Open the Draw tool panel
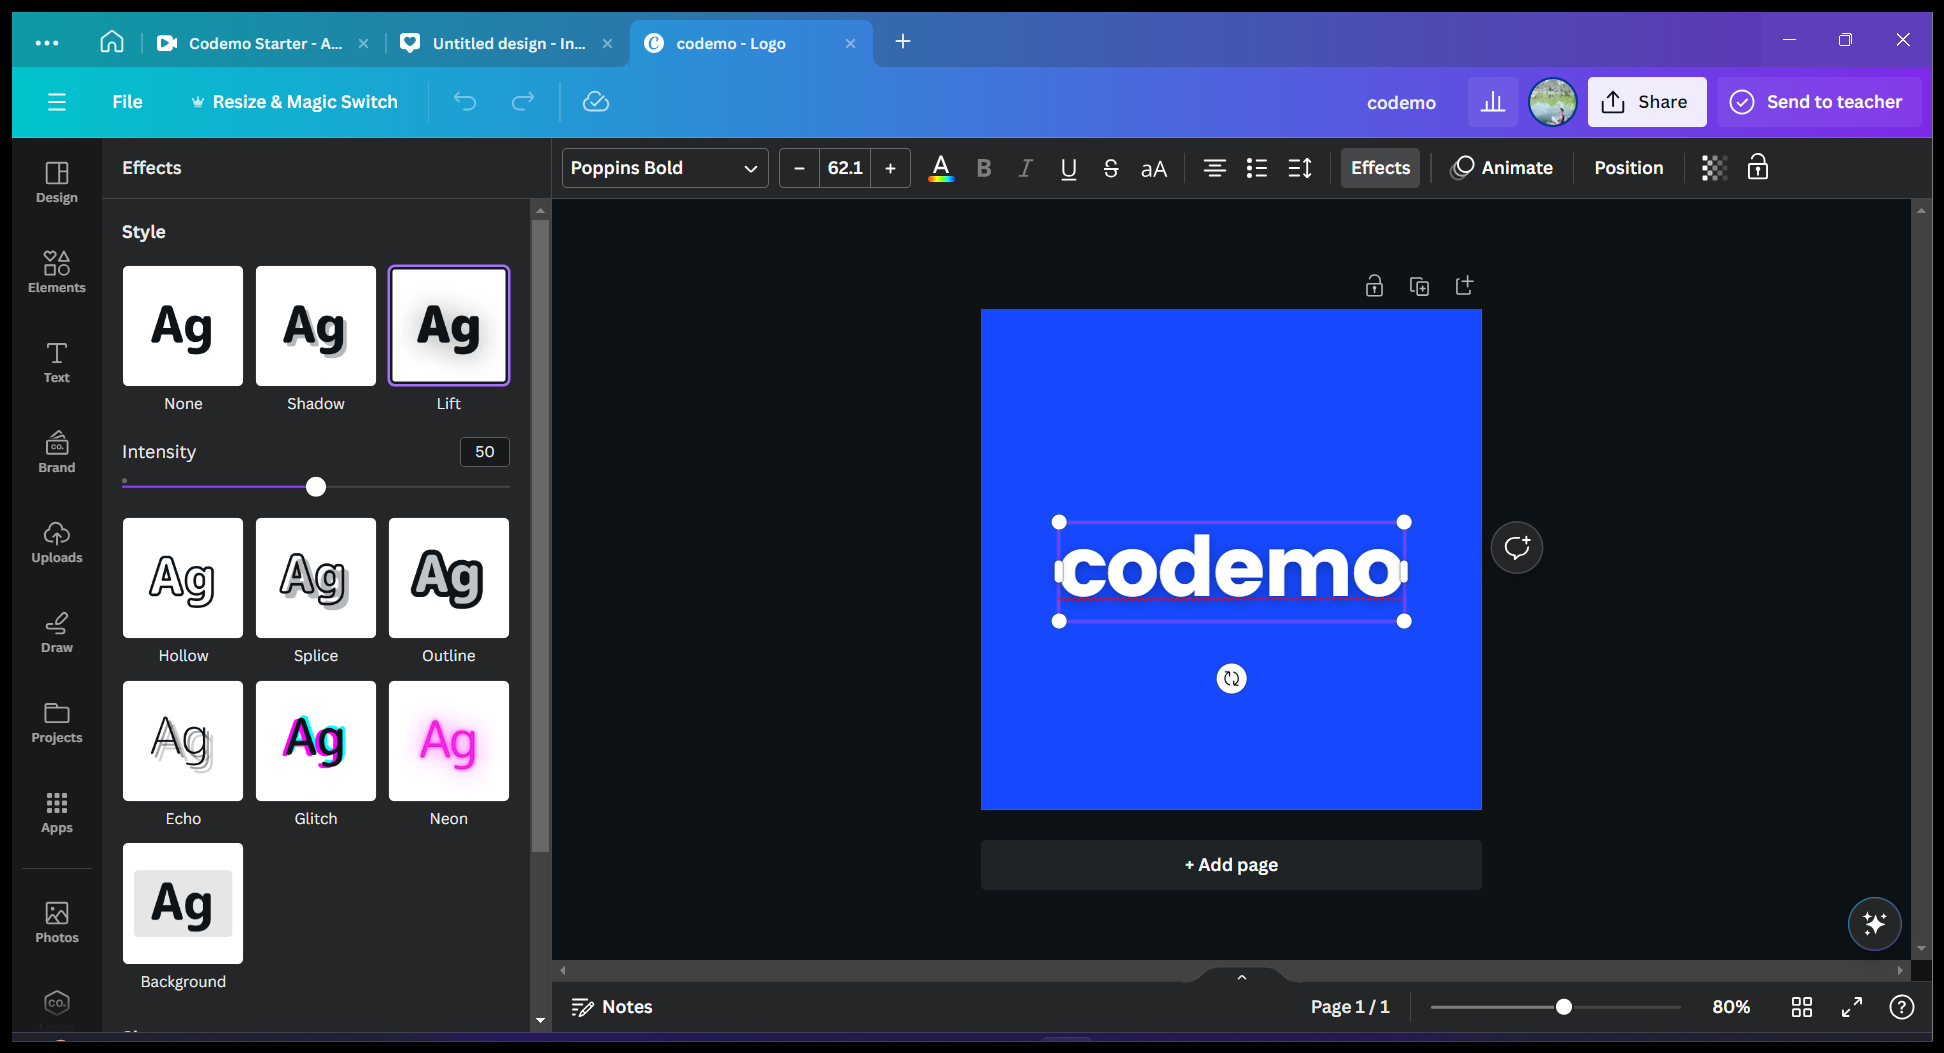The height and width of the screenshot is (1053, 1944). [57, 632]
